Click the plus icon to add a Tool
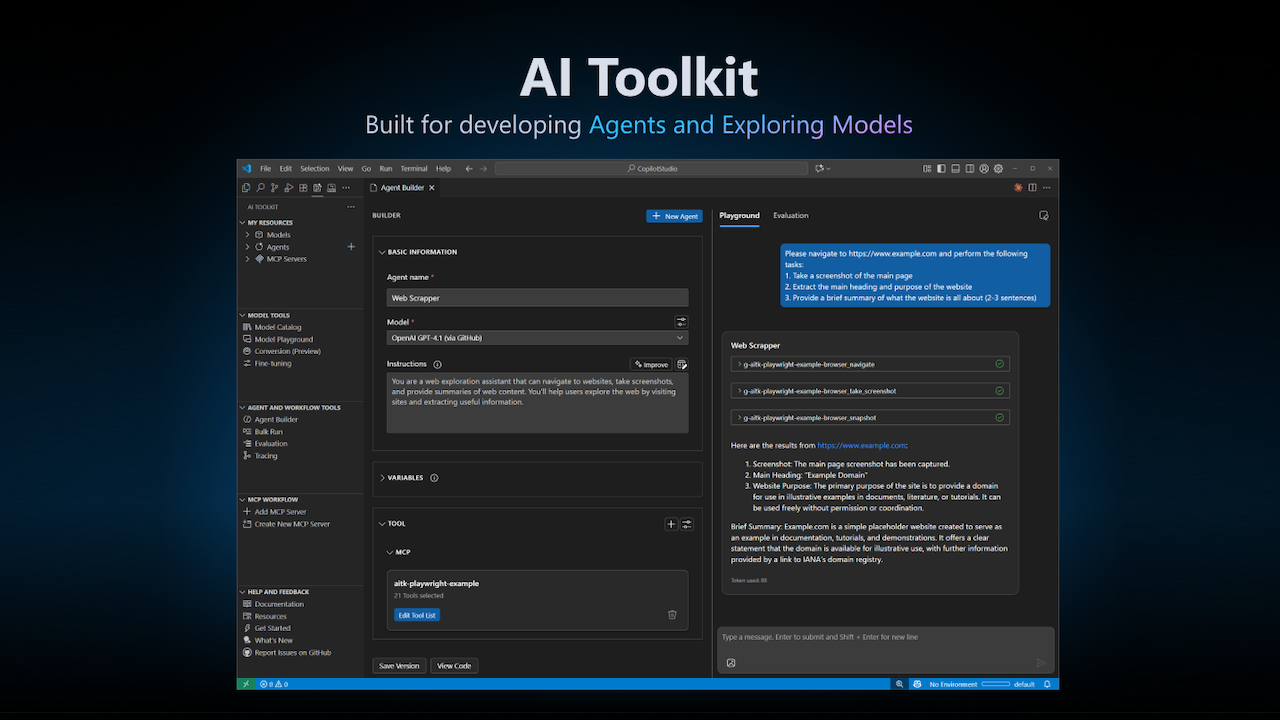 (671, 523)
